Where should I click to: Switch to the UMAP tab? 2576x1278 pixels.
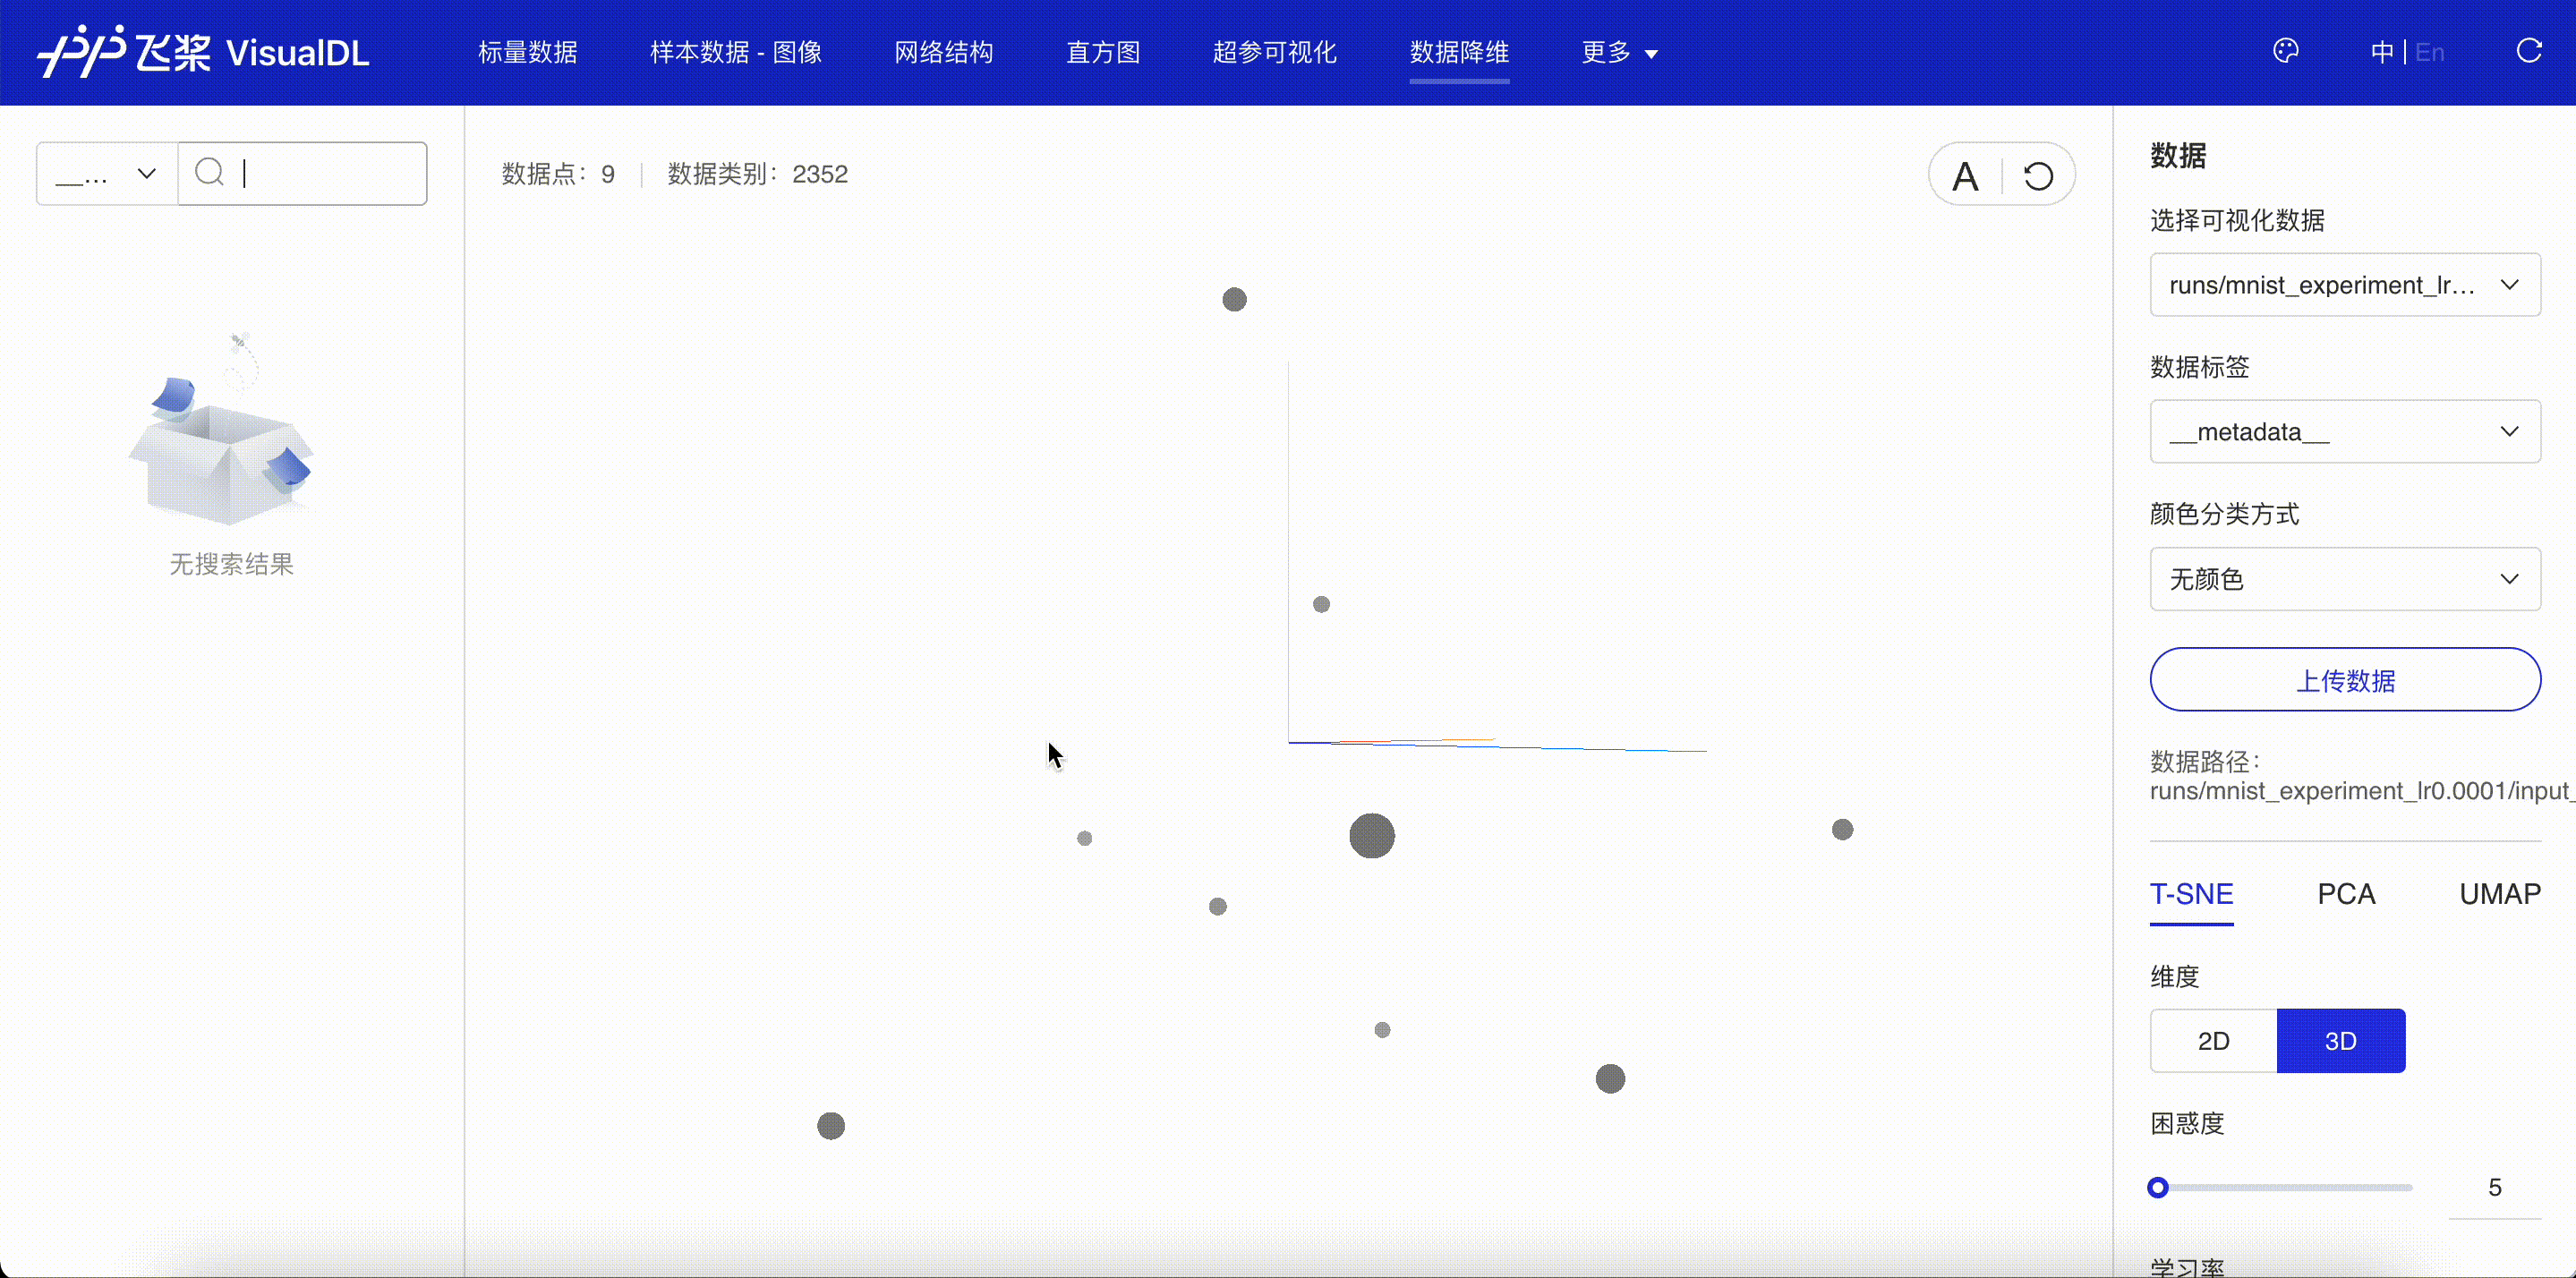click(x=2499, y=894)
